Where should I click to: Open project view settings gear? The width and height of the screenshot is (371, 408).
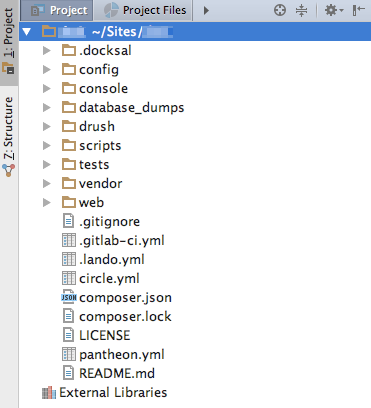(334, 10)
